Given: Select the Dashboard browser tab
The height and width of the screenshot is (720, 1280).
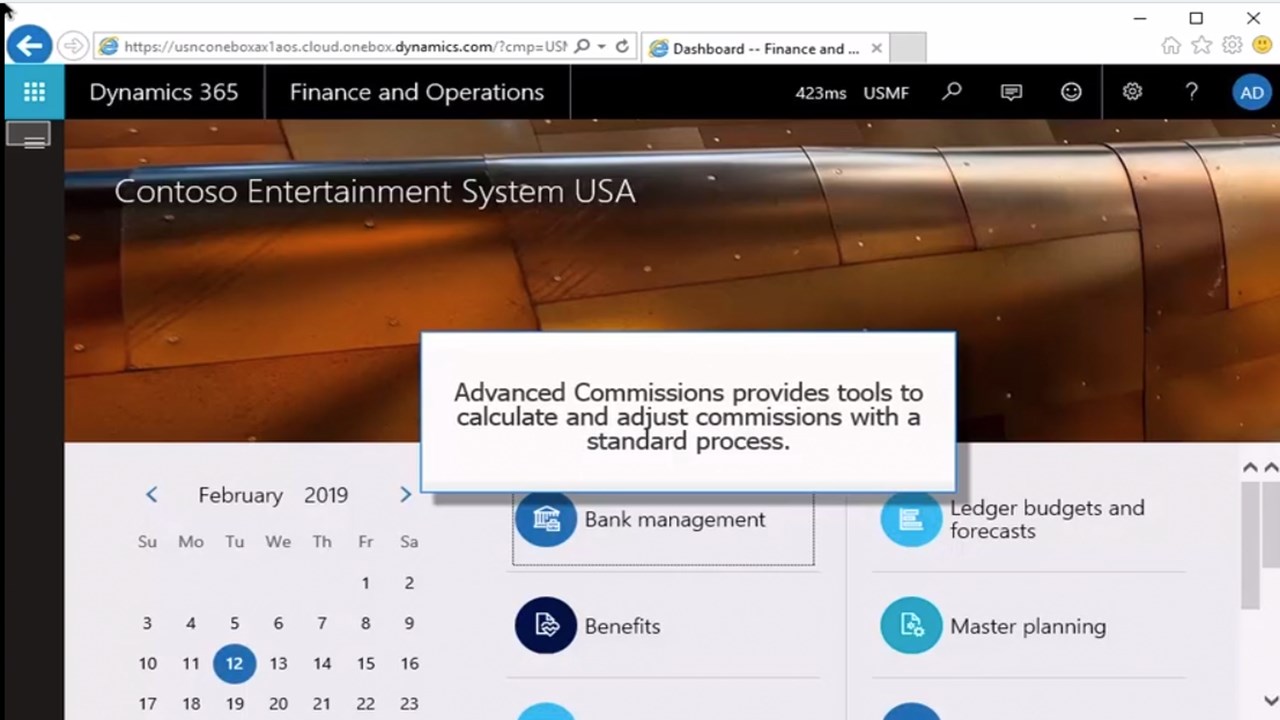Looking at the screenshot, I should click(x=765, y=48).
